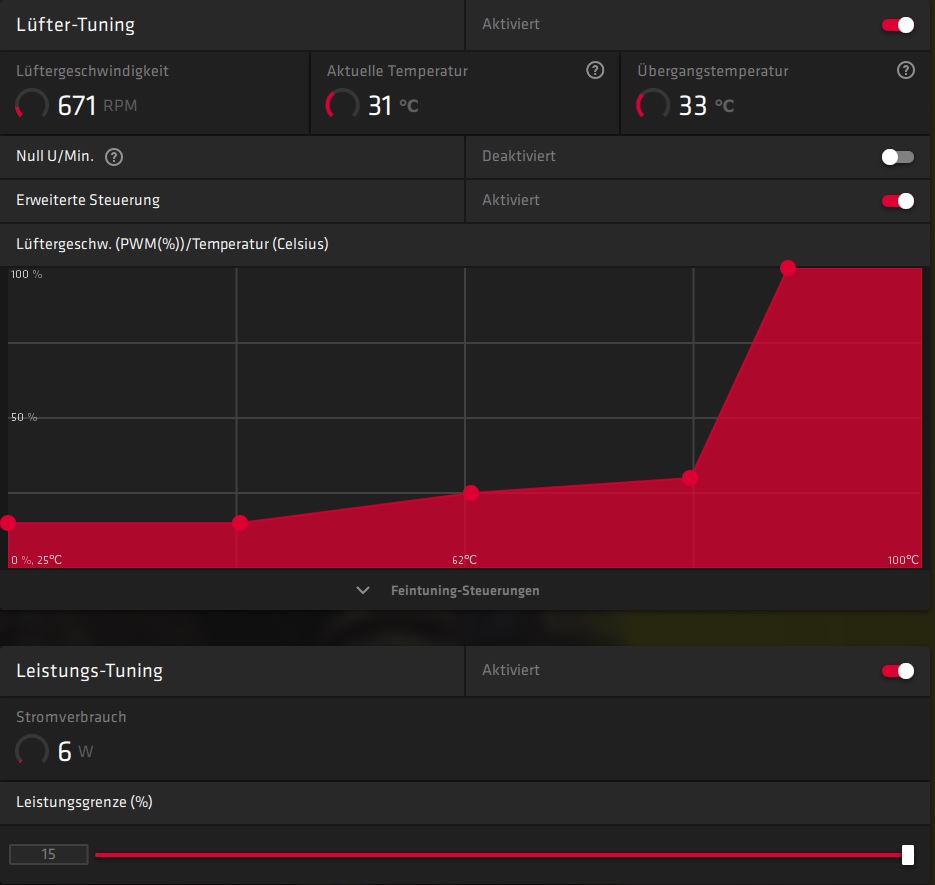
Task: Click the Aktuelle Temperatur gauge icon
Action: (342, 105)
